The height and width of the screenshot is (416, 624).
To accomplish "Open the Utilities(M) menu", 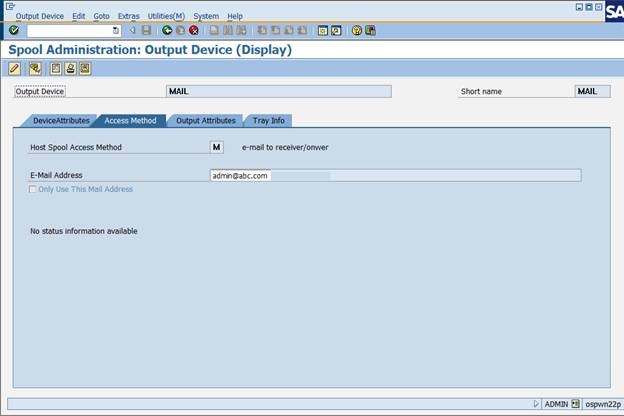I will [x=166, y=16].
